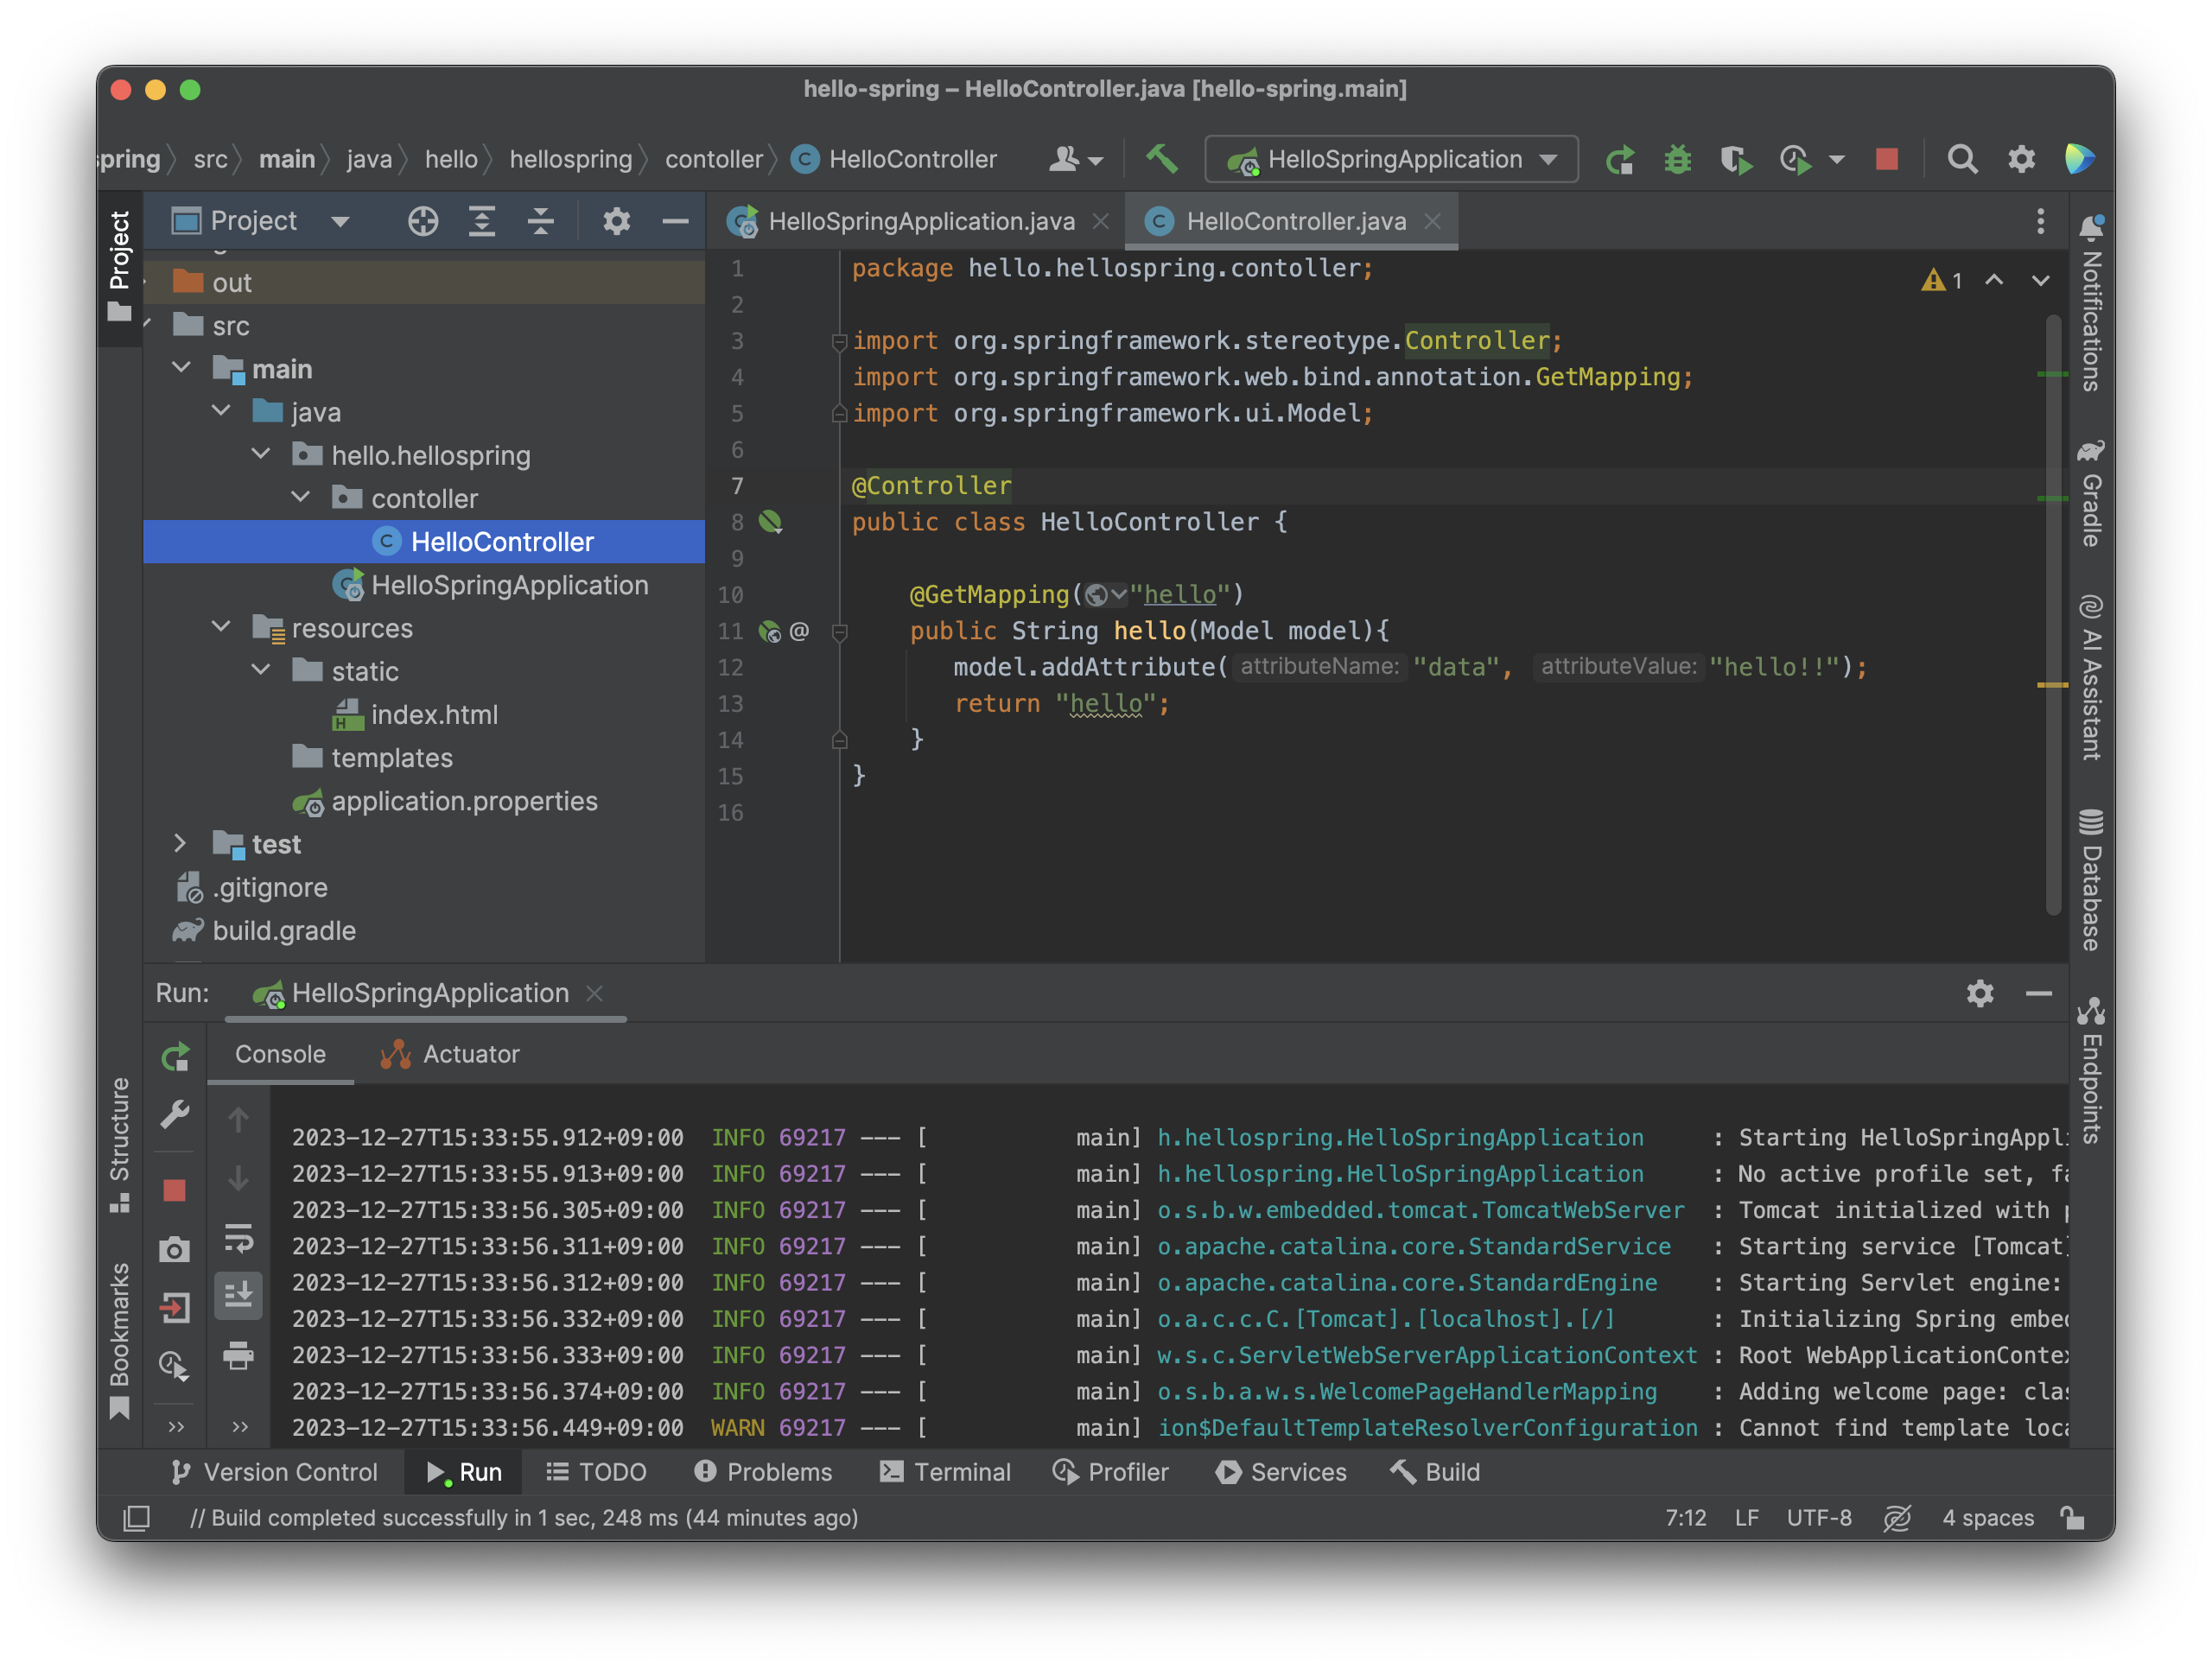The image size is (2212, 1669).
Task: Click the Run with Coverage icon
Action: click(x=1735, y=159)
